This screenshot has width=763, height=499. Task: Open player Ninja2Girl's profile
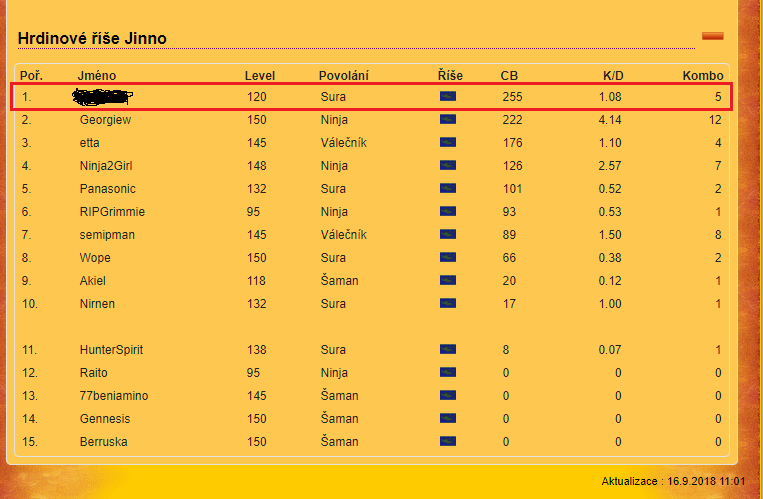pyautogui.click(x=107, y=165)
